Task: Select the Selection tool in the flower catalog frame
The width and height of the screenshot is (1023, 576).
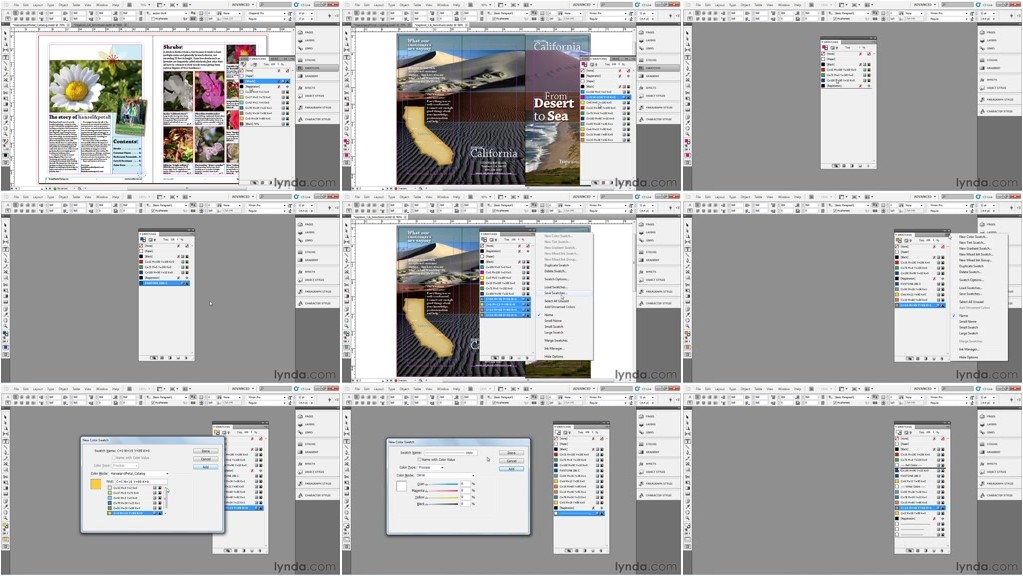Action: (x=5, y=33)
